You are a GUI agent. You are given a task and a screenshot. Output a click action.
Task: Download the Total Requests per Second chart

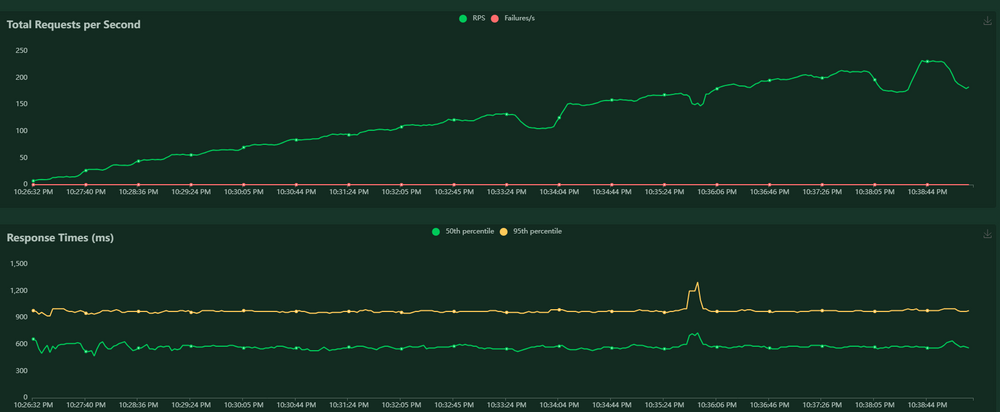988,21
